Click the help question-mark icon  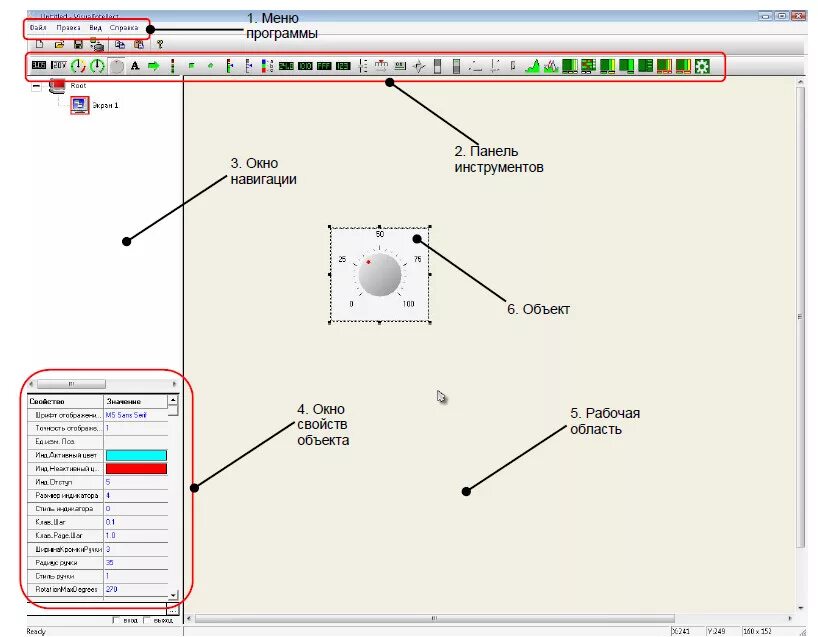(160, 45)
